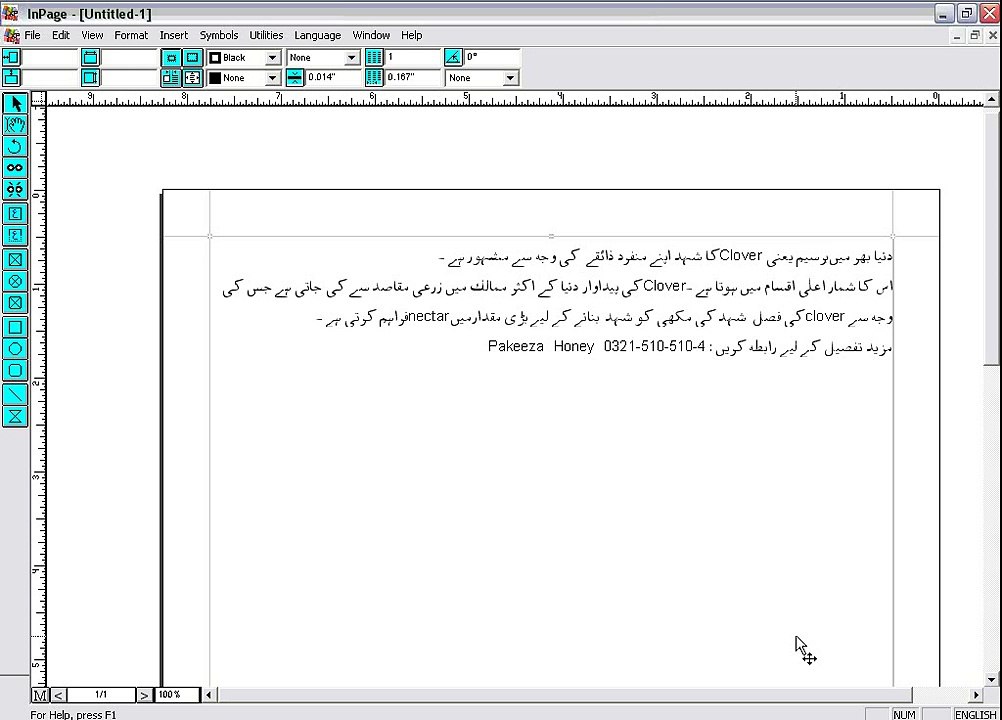This screenshot has width=1002, height=720.
Task: Select the rounded picture box tool
Action: (x=15, y=303)
